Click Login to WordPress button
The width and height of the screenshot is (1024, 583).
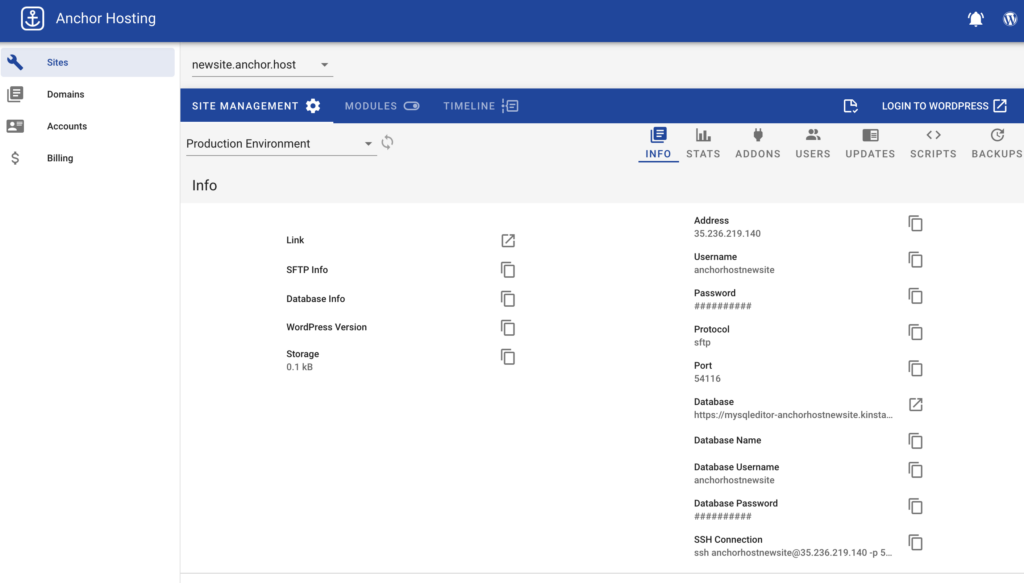(944, 106)
